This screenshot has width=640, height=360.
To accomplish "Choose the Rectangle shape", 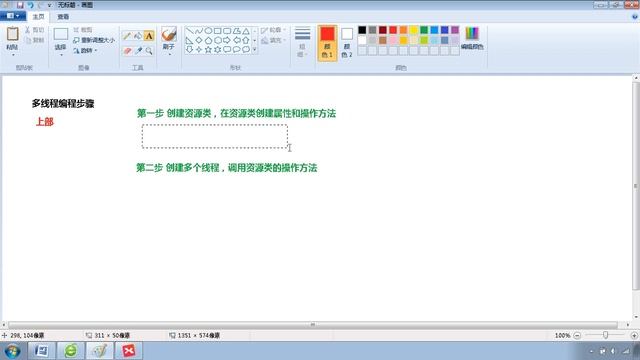I will (x=218, y=31).
